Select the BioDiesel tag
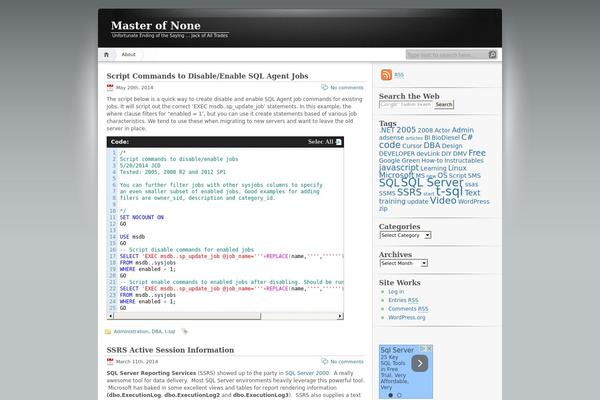 click(x=445, y=138)
